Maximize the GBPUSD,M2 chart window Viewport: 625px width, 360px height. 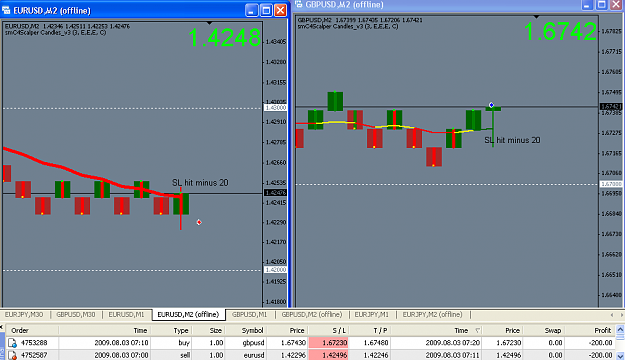coord(601,4)
